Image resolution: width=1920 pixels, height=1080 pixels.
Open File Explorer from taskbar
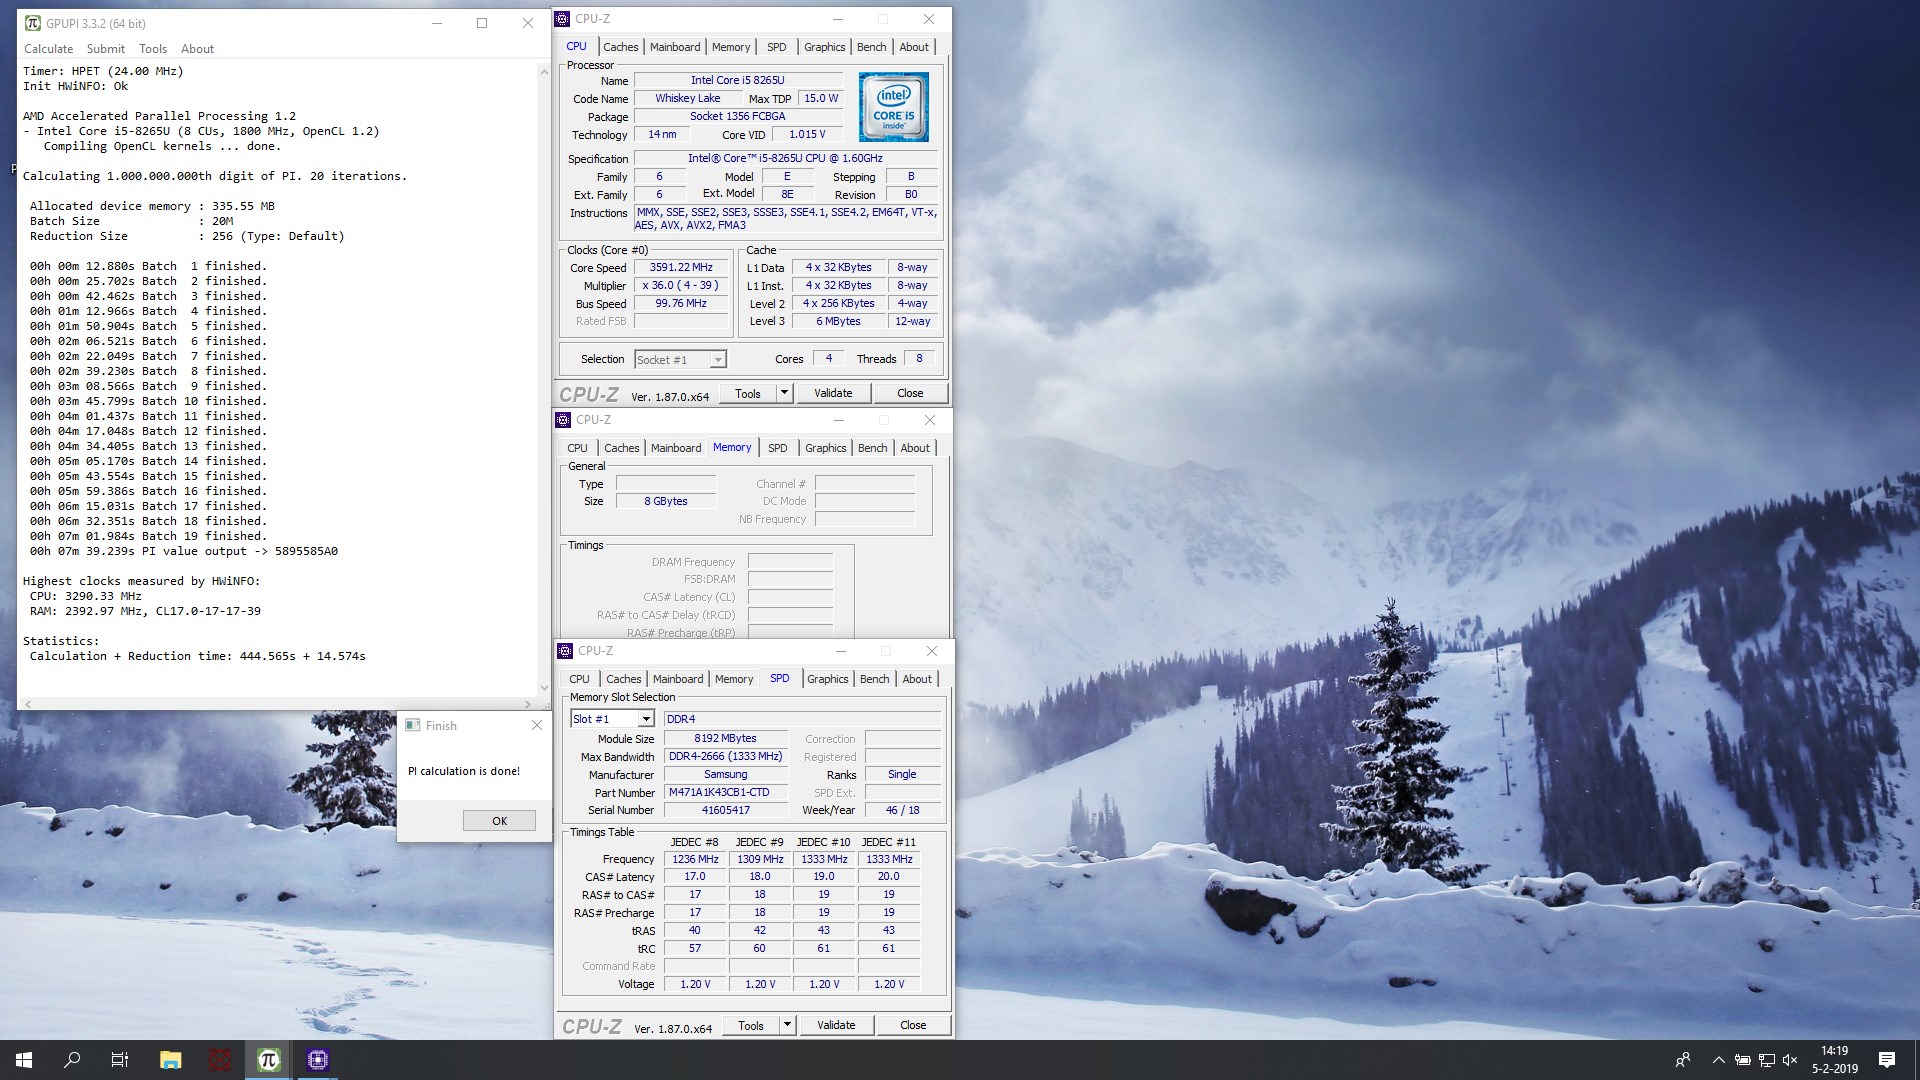[170, 1060]
